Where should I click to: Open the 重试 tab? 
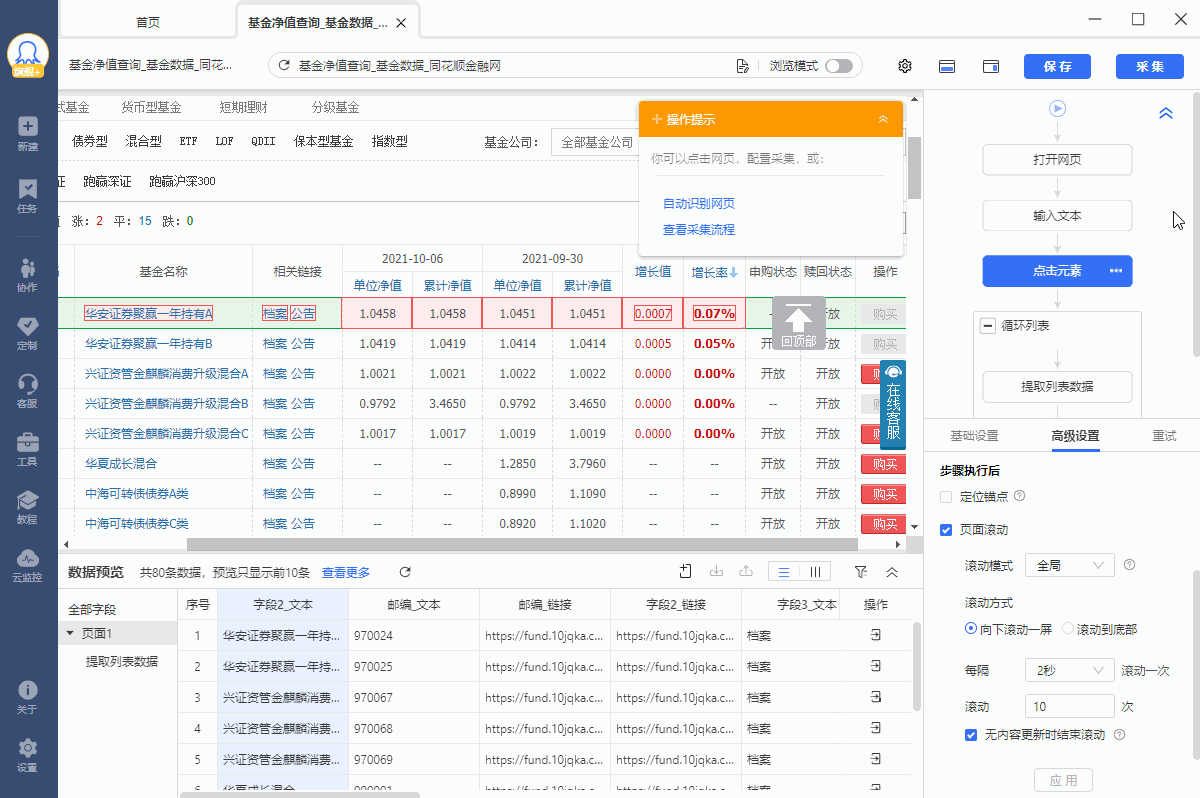tap(1164, 436)
